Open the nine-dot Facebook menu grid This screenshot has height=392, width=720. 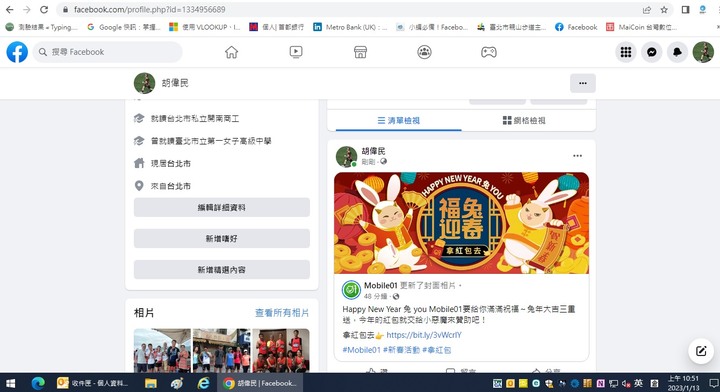pos(626,52)
